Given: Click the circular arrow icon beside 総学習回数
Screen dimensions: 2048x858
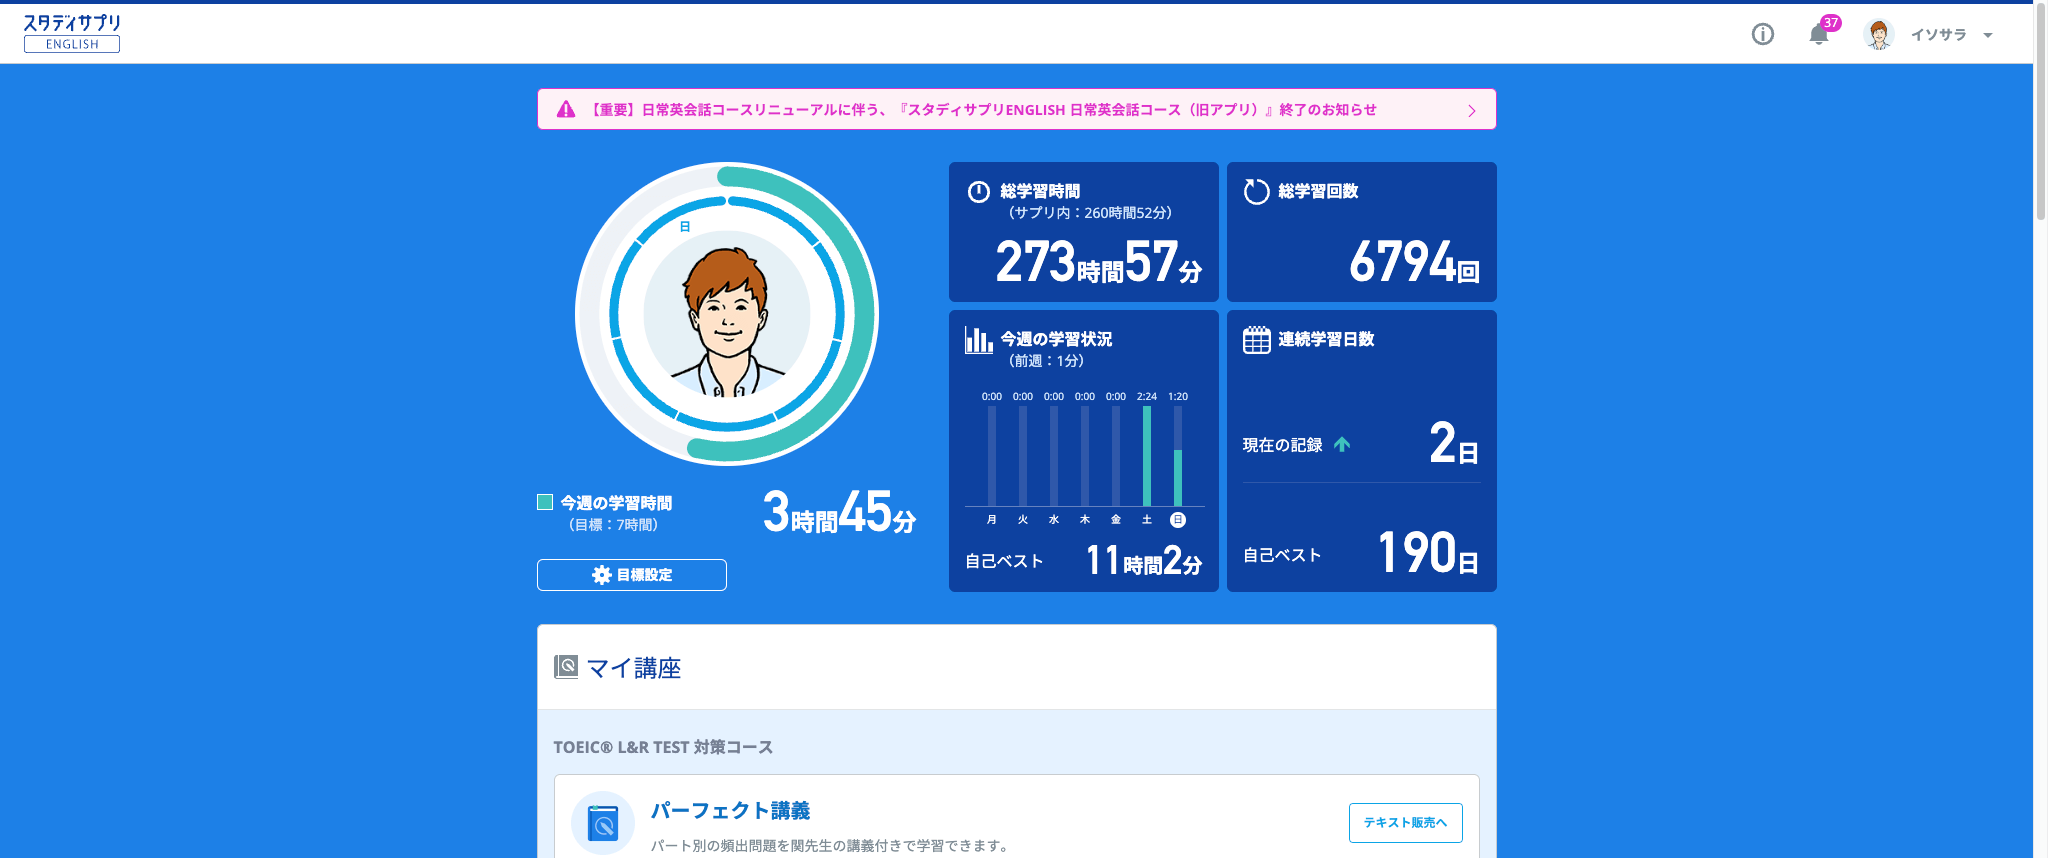Looking at the screenshot, I should tap(1256, 191).
